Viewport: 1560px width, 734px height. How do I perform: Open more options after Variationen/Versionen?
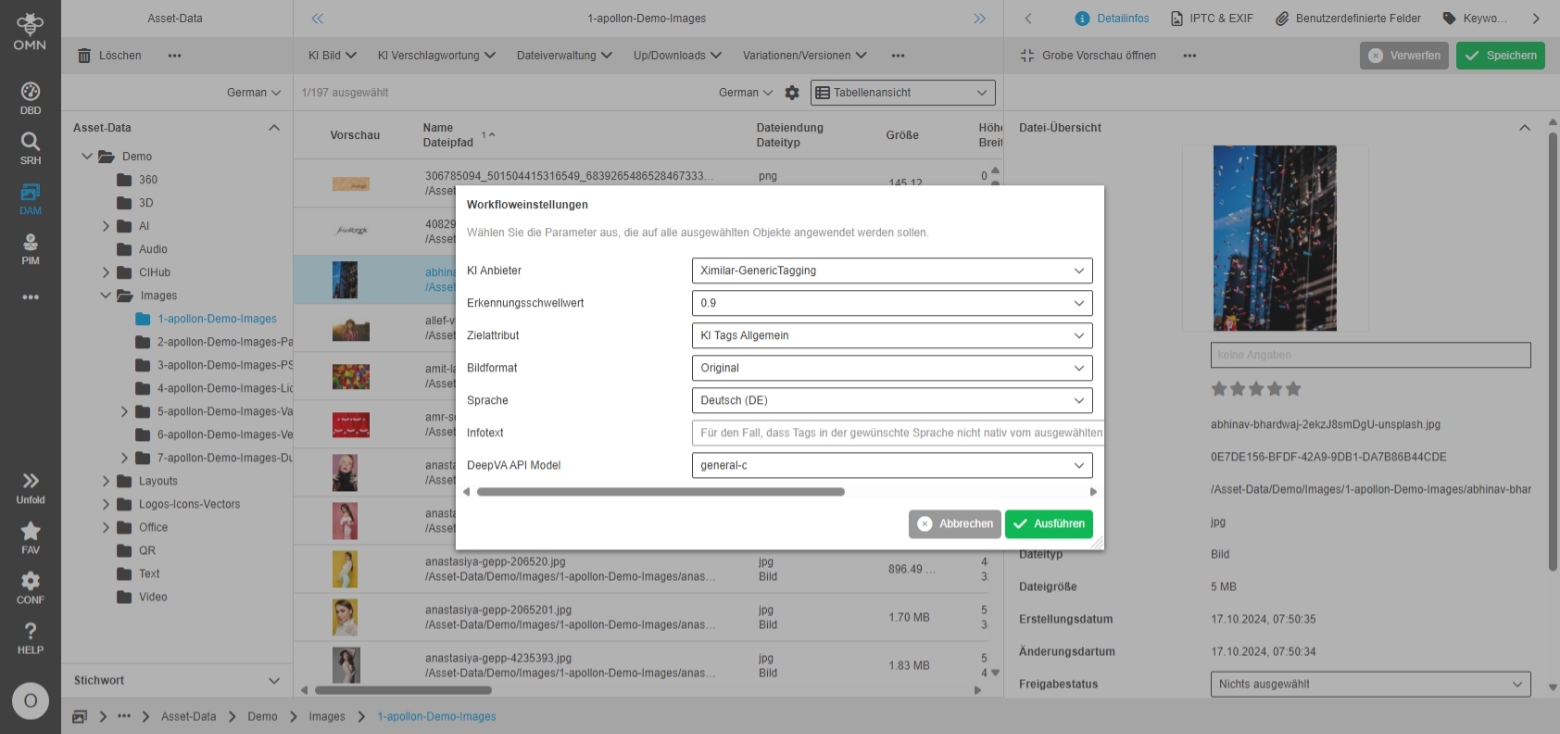pyautogui.click(x=898, y=55)
